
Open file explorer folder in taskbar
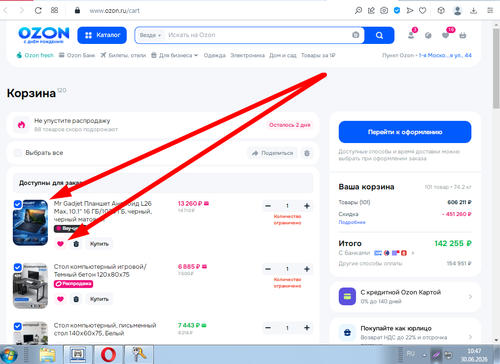[x=48, y=355]
